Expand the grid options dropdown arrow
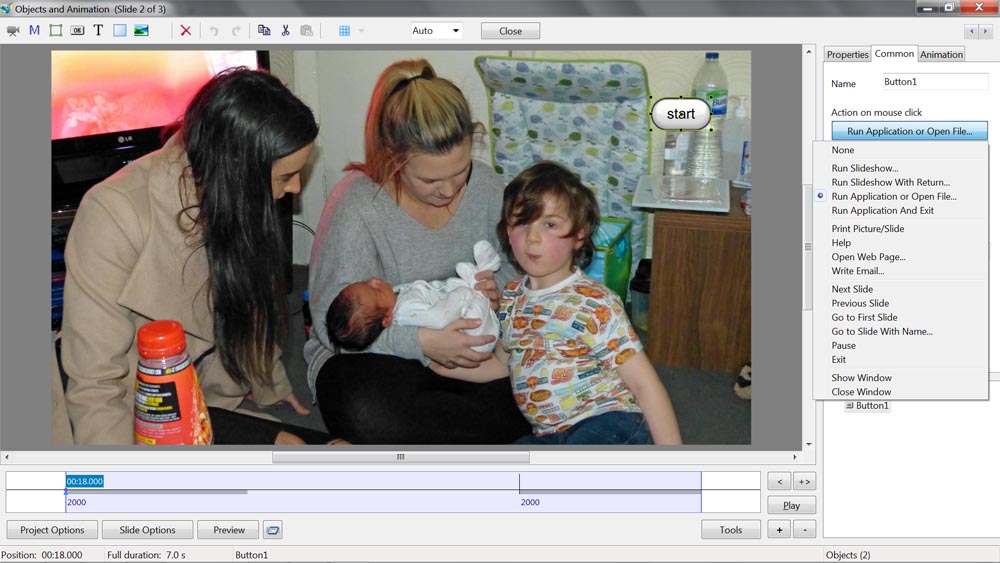1000x563 pixels. [361, 31]
